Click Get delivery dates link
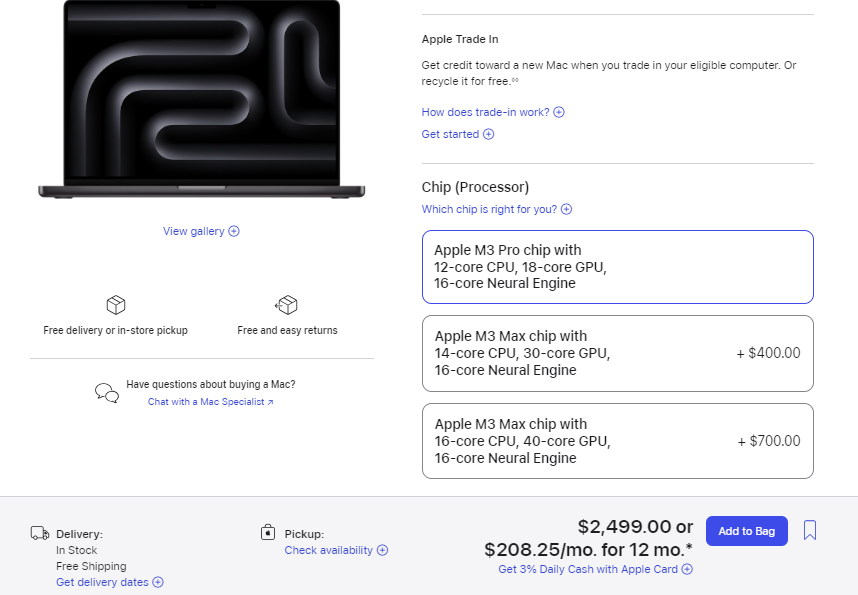 pyautogui.click(x=102, y=582)
